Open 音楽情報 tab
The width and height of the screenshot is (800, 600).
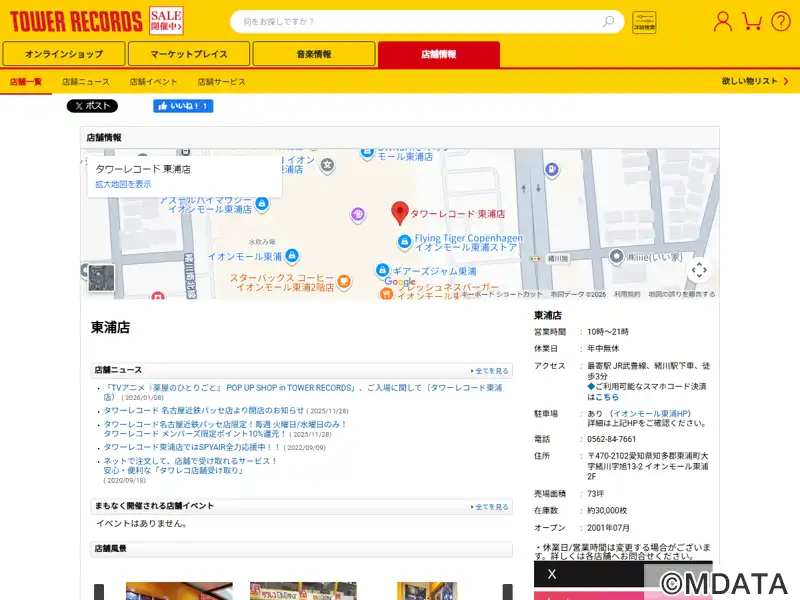pyautogui.click(x=314, y=54)
